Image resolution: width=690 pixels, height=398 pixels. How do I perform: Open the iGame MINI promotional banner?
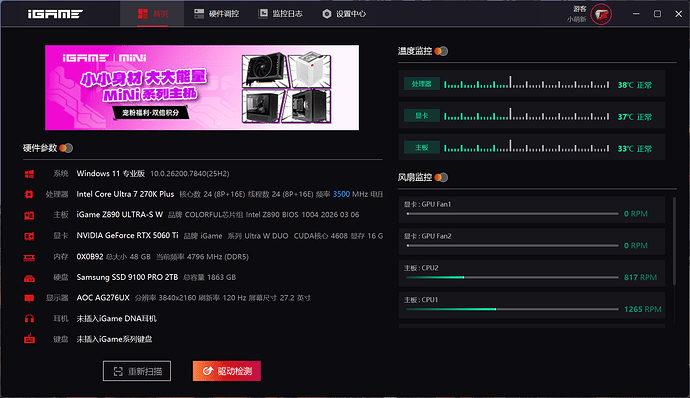tap(202, 87)
